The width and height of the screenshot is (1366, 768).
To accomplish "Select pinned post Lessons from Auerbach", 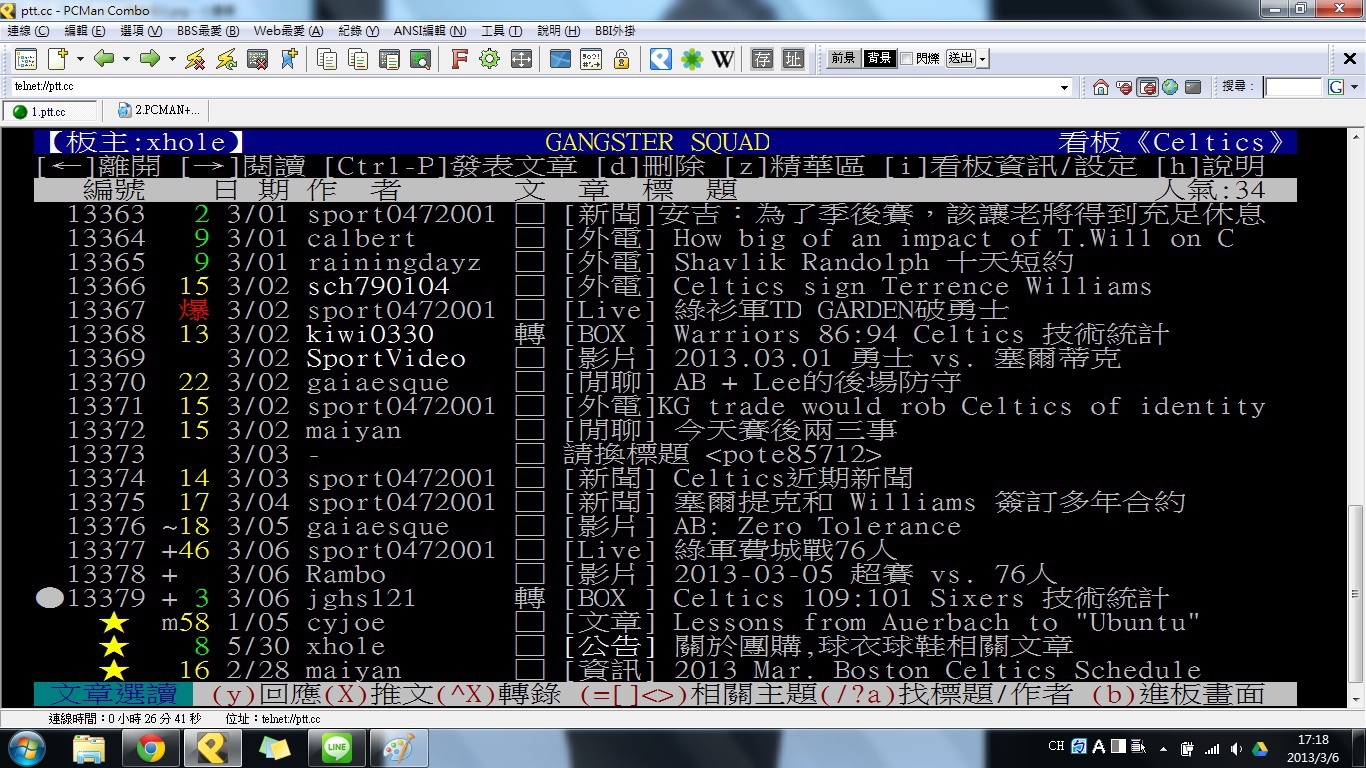I will pyautogui.click(x=665, y=623).
